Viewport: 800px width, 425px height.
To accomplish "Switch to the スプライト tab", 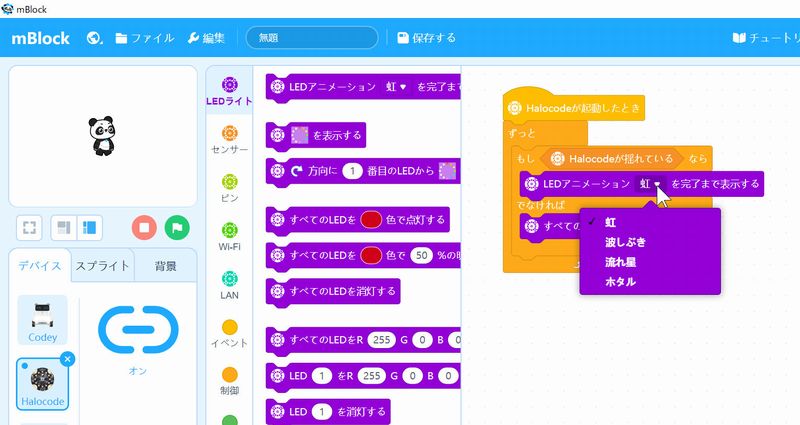I will (x=102, y=266).
